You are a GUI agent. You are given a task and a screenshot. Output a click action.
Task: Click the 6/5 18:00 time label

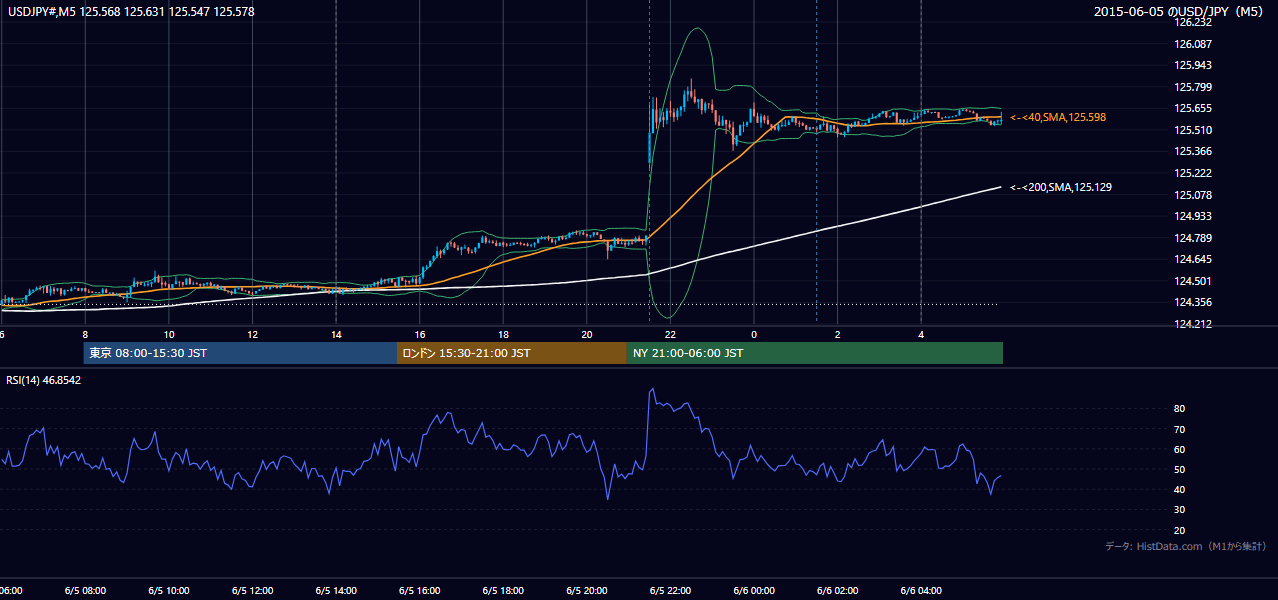[x=503, y=591]
